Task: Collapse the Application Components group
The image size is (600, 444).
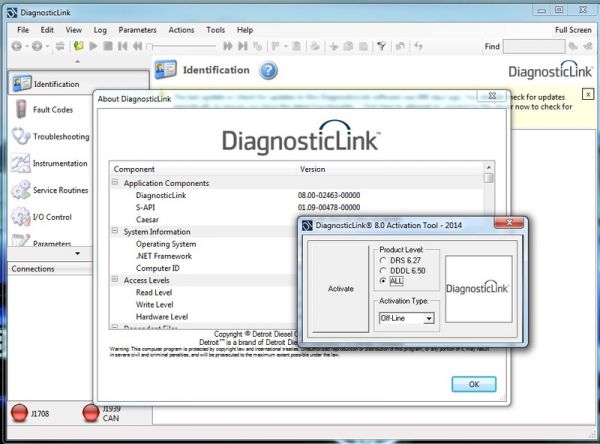Action: coord(115,183)
